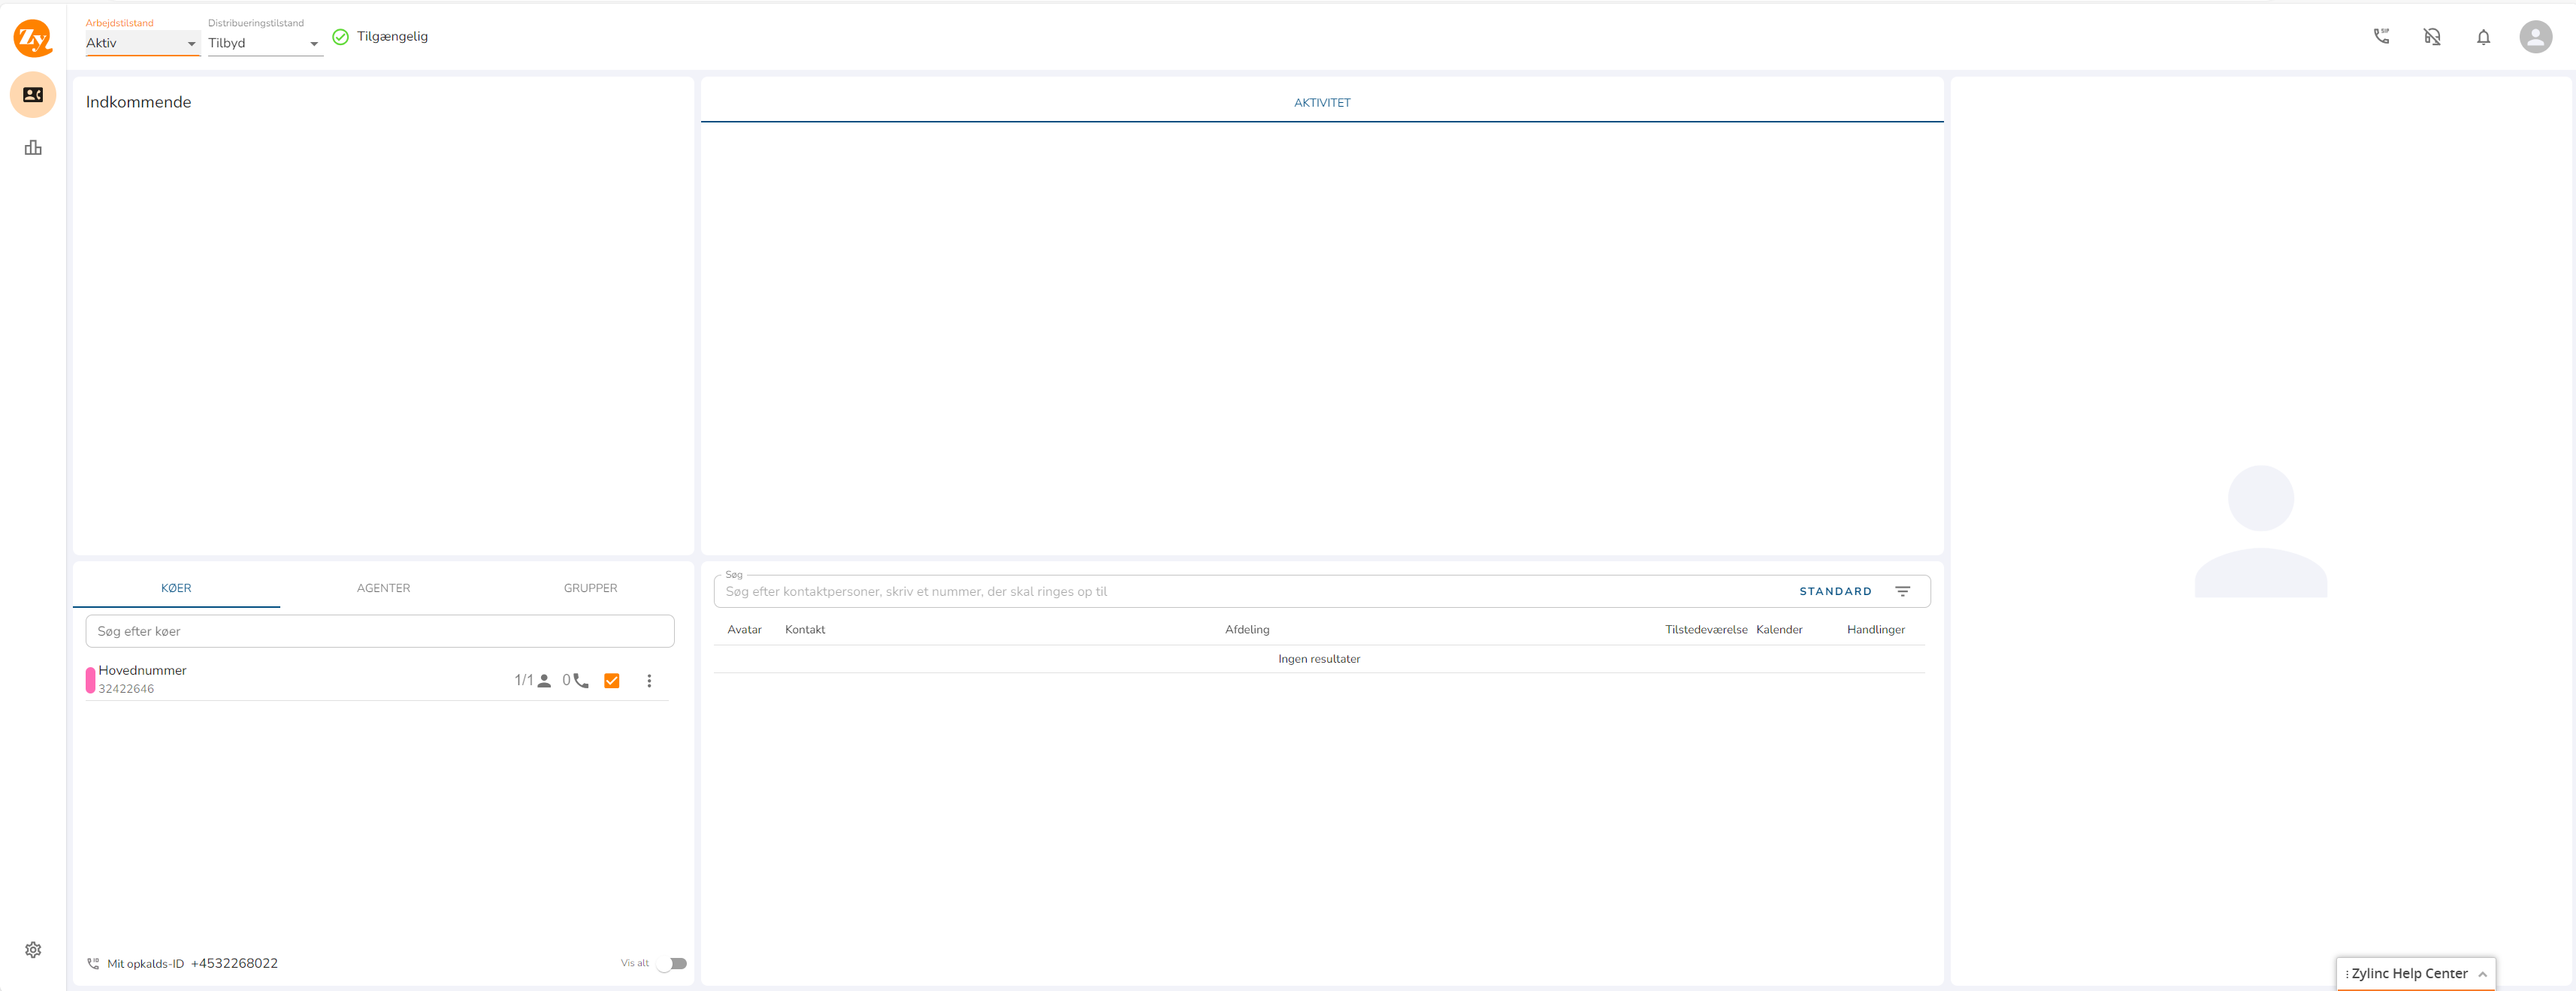Open the Distribueringstilstand dropdown
This screenshot has height=991, width=2576.
(265, 43)
